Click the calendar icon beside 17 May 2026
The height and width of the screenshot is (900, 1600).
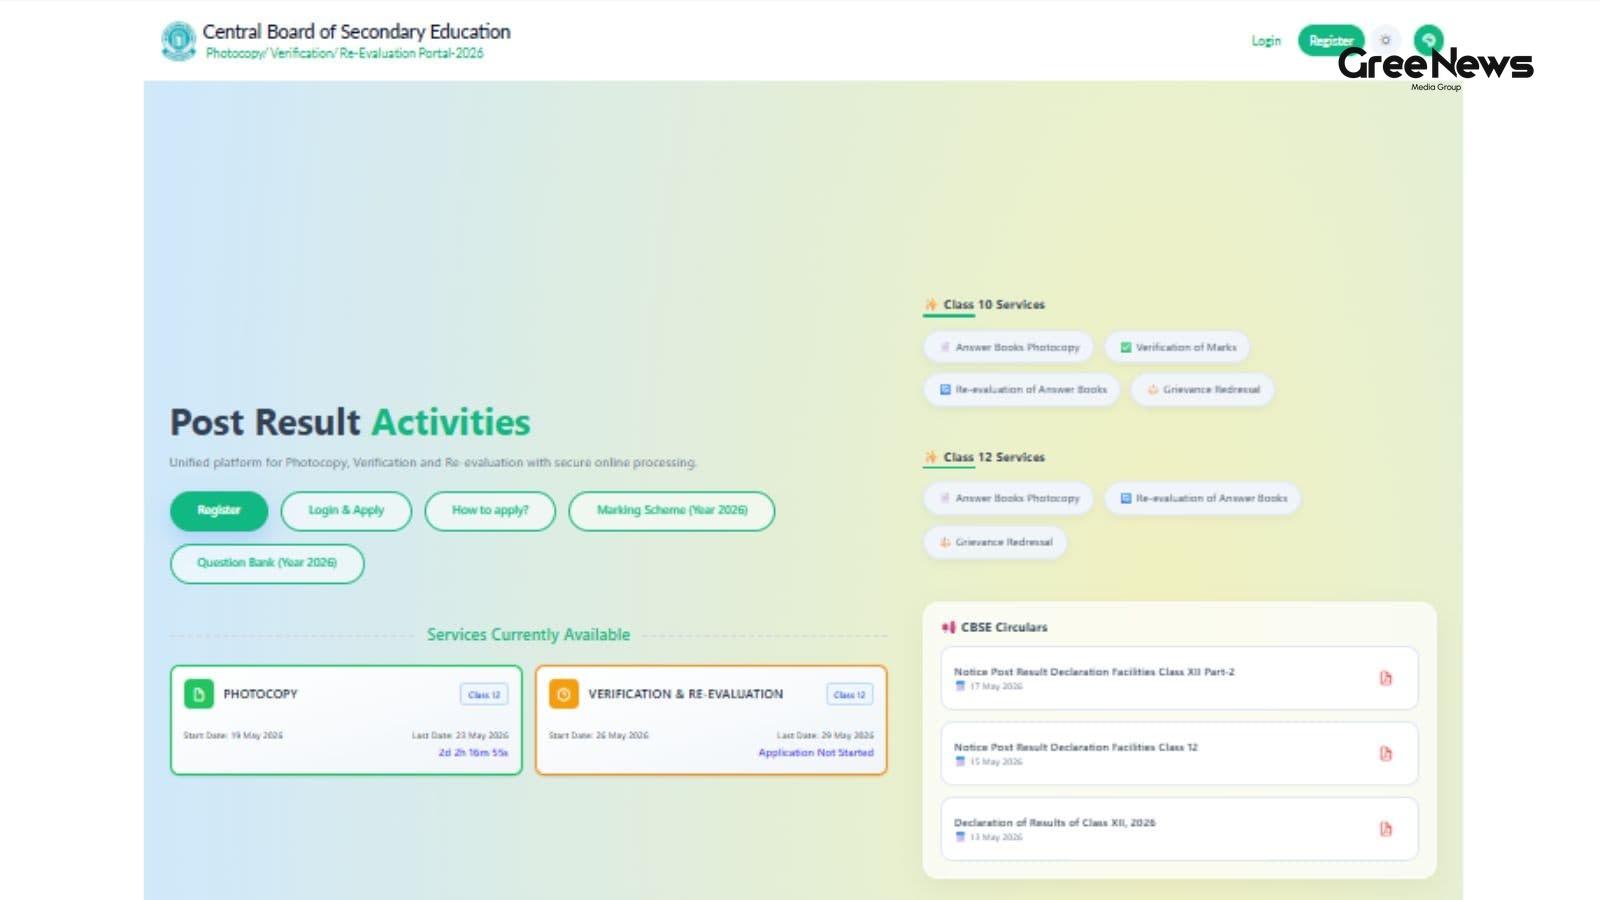[960, 687]
